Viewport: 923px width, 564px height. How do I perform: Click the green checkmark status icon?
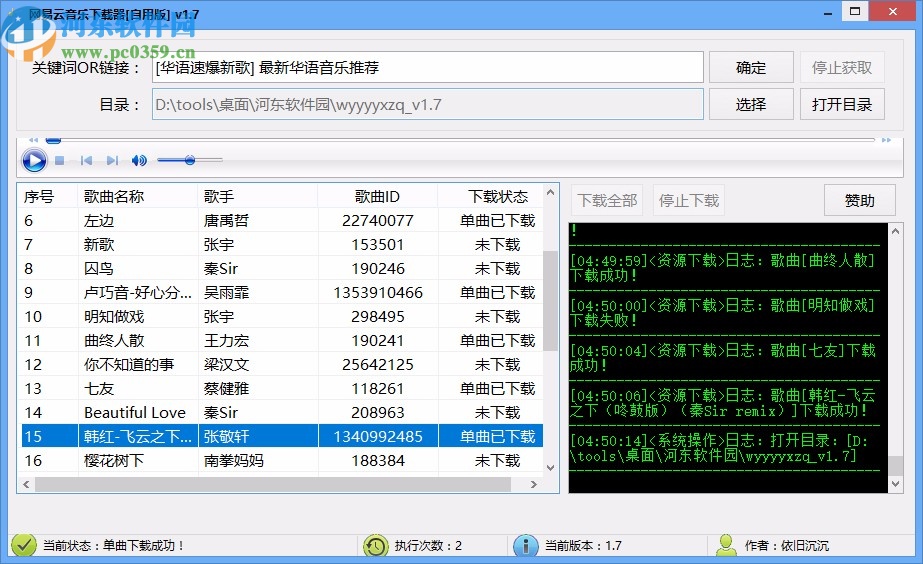click(24, 545)
